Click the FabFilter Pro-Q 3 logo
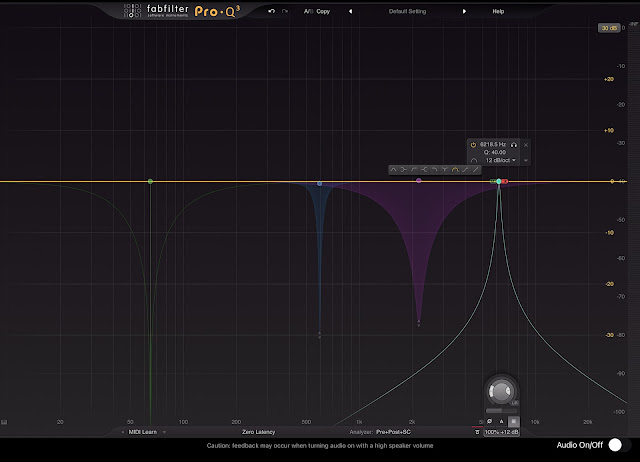This screenshot has width=640, height=462. 182,11
